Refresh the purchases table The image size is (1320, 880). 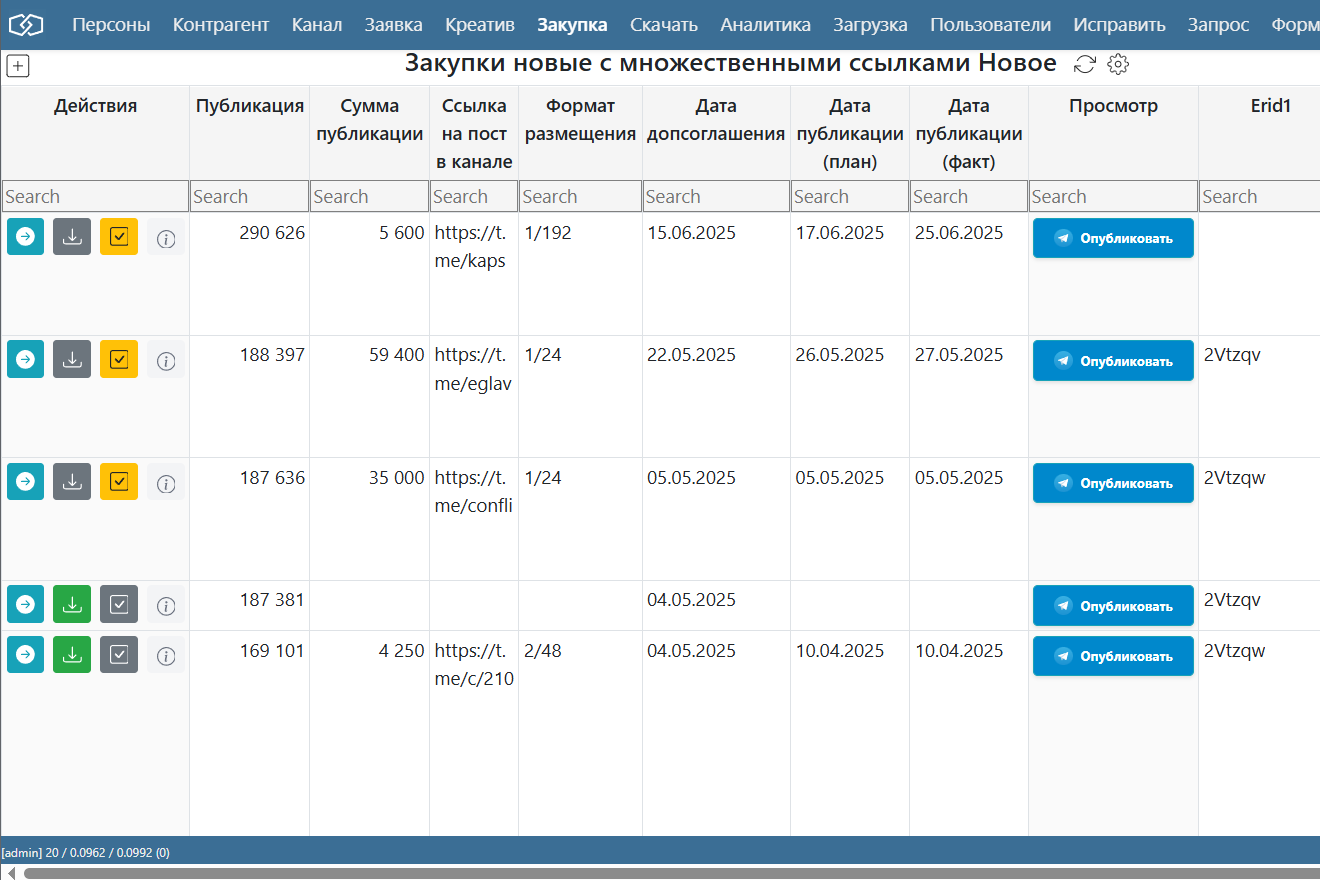tap(1085, 64)
